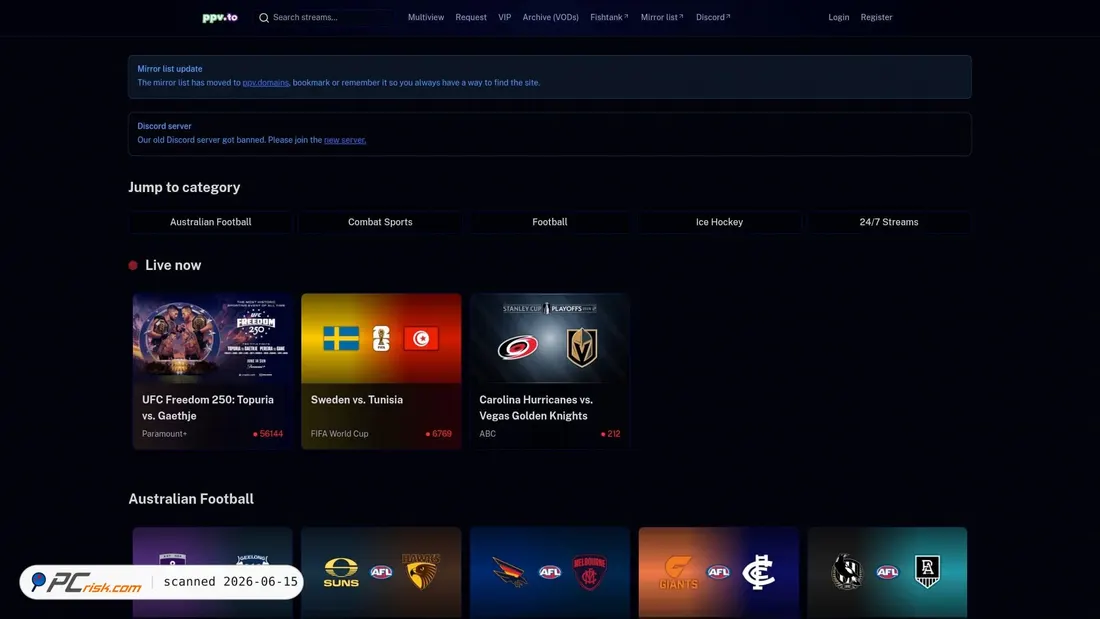The width and height of the screenshot is (1100, 619).
Task: Follow the ppv.domains link
Action: pyautogui.click(x=266, y=83)
